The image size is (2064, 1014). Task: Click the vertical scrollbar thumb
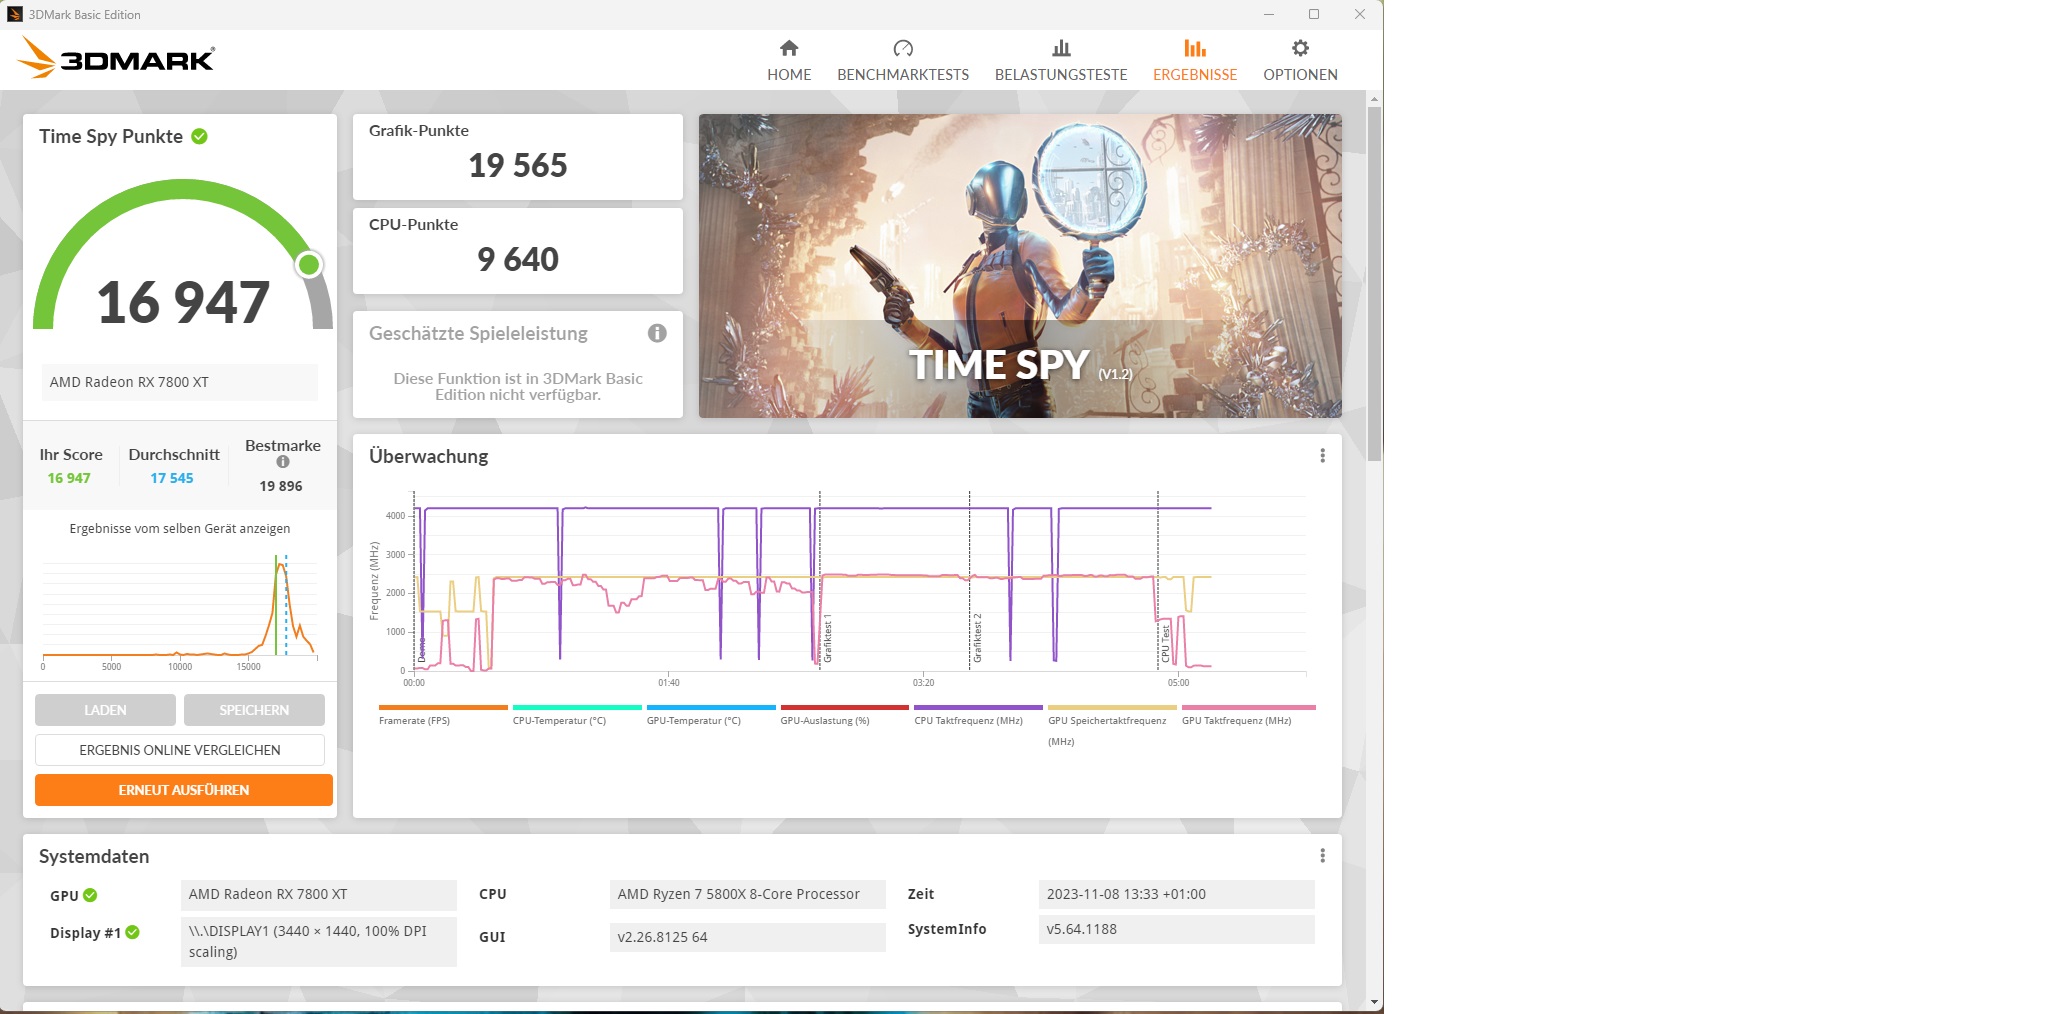1374,283
